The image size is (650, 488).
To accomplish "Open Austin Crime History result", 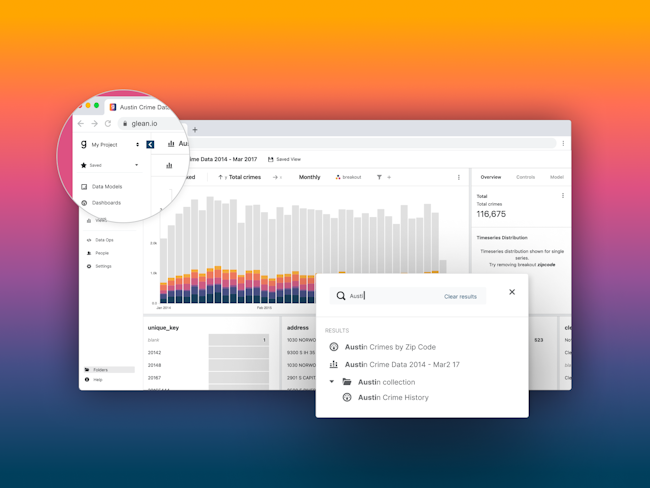I will click(x=393, y=397).
